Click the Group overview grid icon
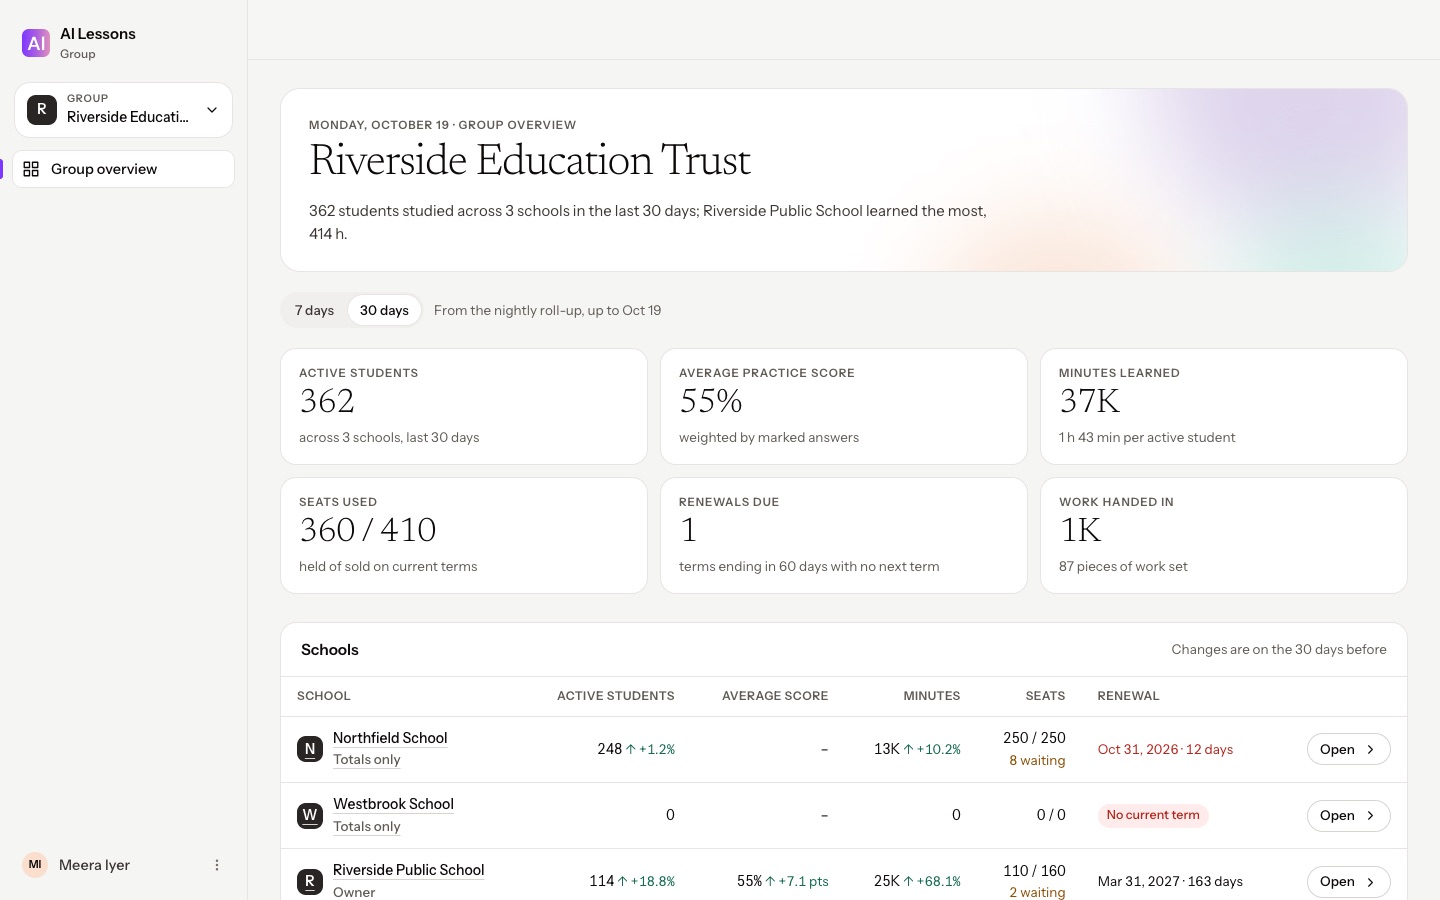Screen dimensions: 1440x900 click(x=31, y=169)
